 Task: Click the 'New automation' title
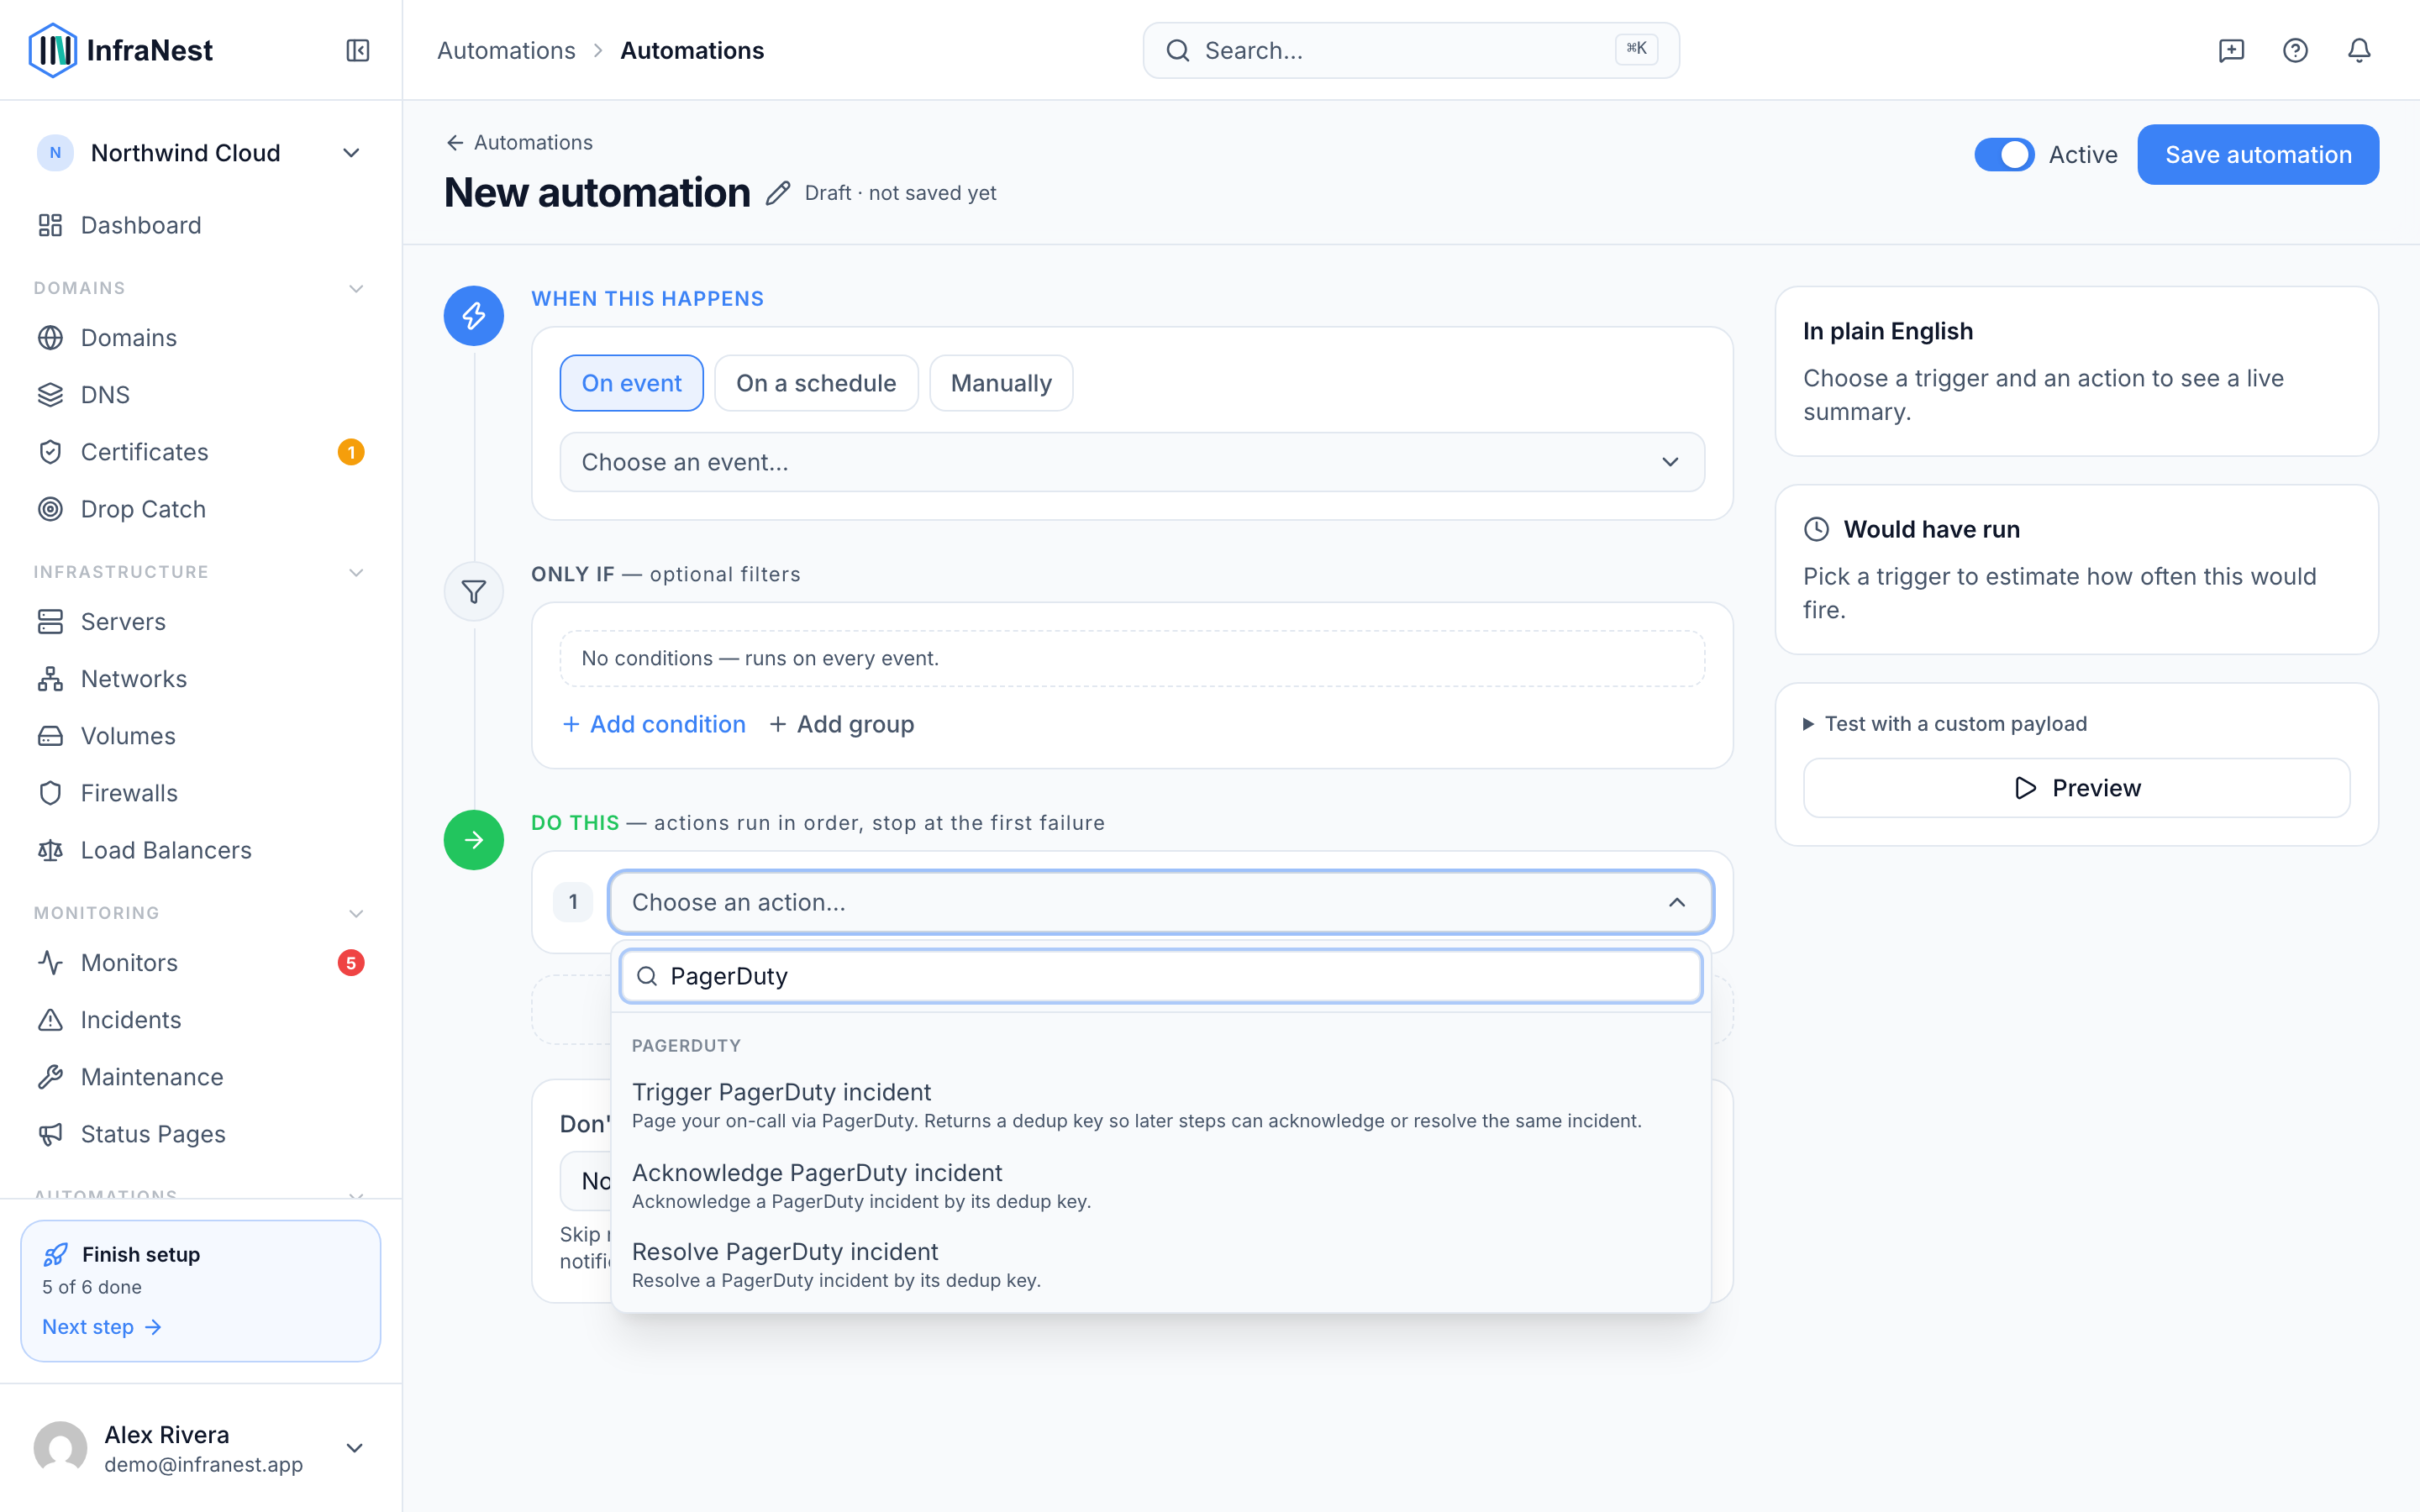(x=597, y=193)
